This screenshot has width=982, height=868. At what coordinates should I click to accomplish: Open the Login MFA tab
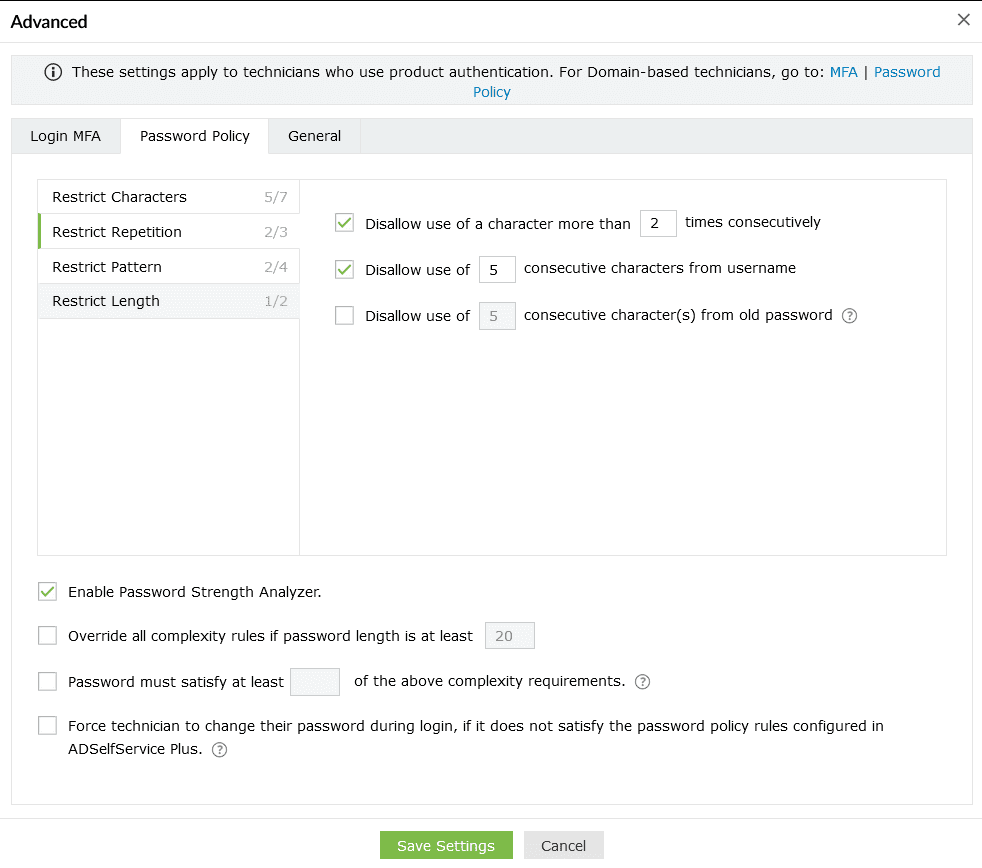pyautogui.click(x=65, y=136)
